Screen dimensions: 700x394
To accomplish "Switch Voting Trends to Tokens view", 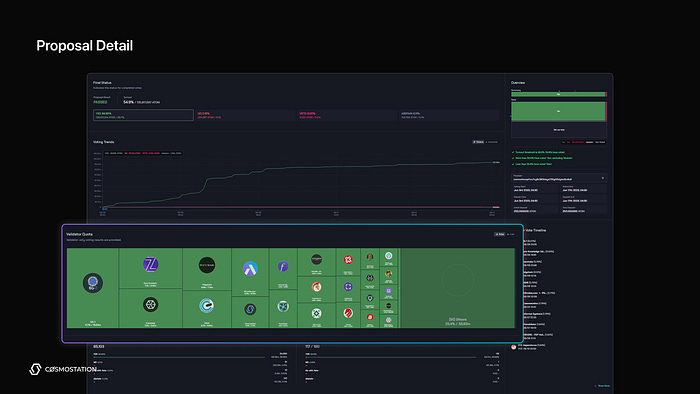I will pyautogui.click(x=478, y=142).
